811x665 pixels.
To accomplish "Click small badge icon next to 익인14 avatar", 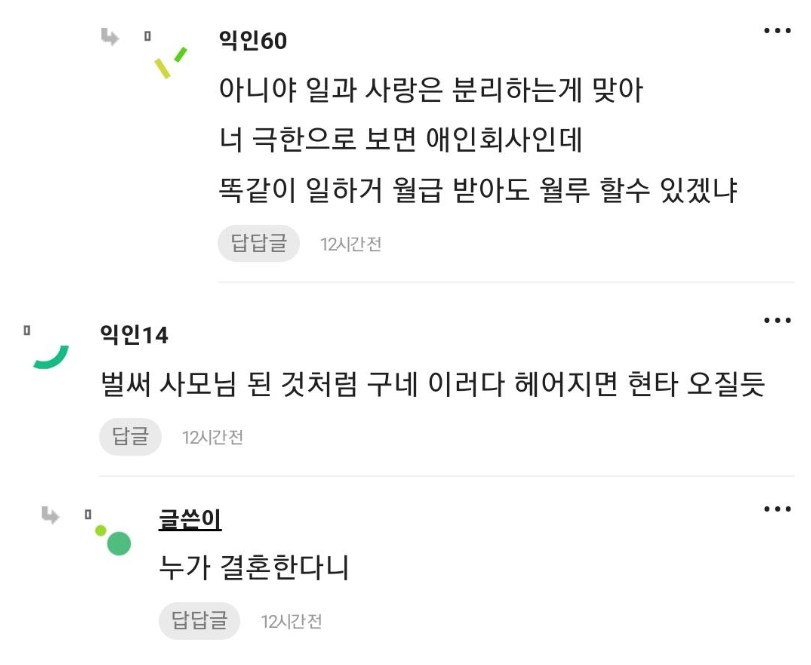I will coord(27,330).
